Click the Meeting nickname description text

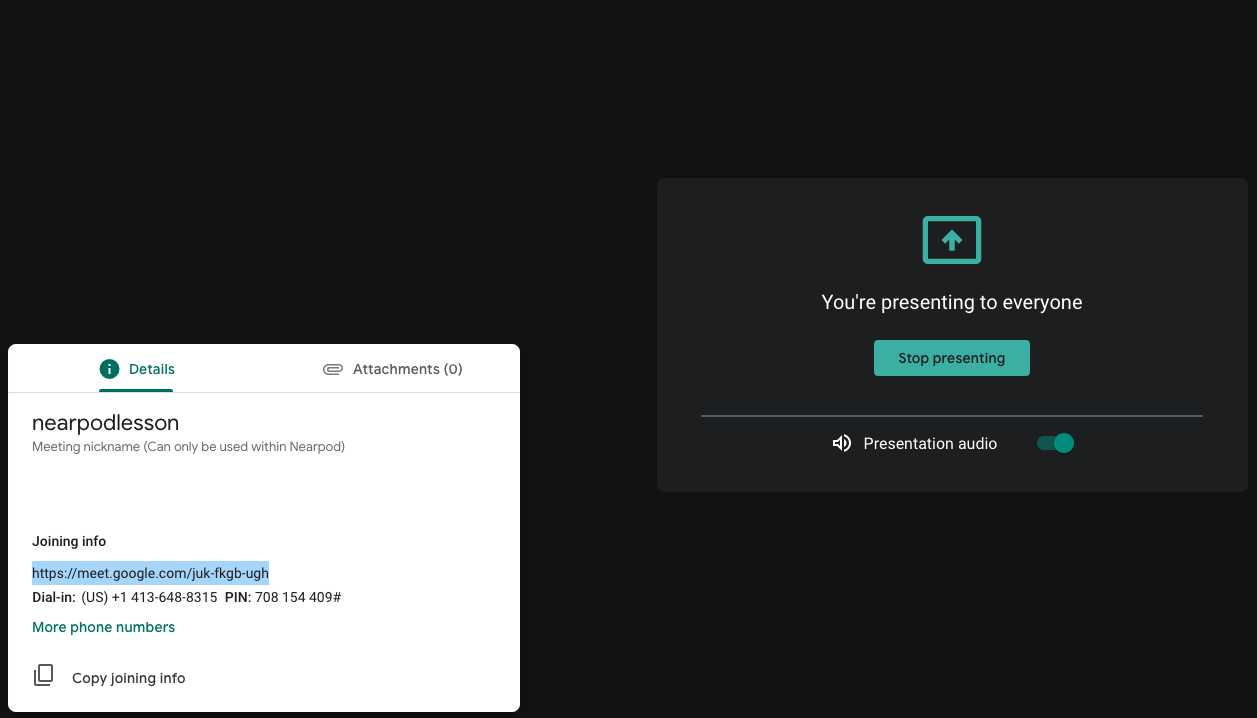(x=188, y=447)
